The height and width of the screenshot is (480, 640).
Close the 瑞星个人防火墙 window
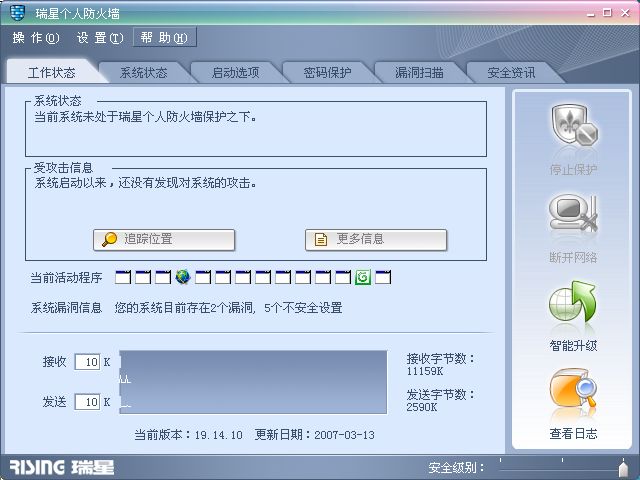[625, 13]
